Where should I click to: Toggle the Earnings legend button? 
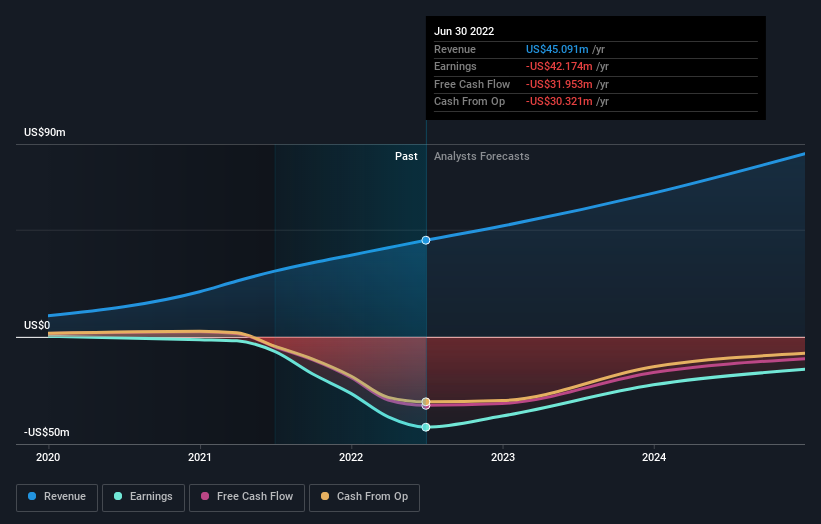pyautogui.click(x=143, y=497)
